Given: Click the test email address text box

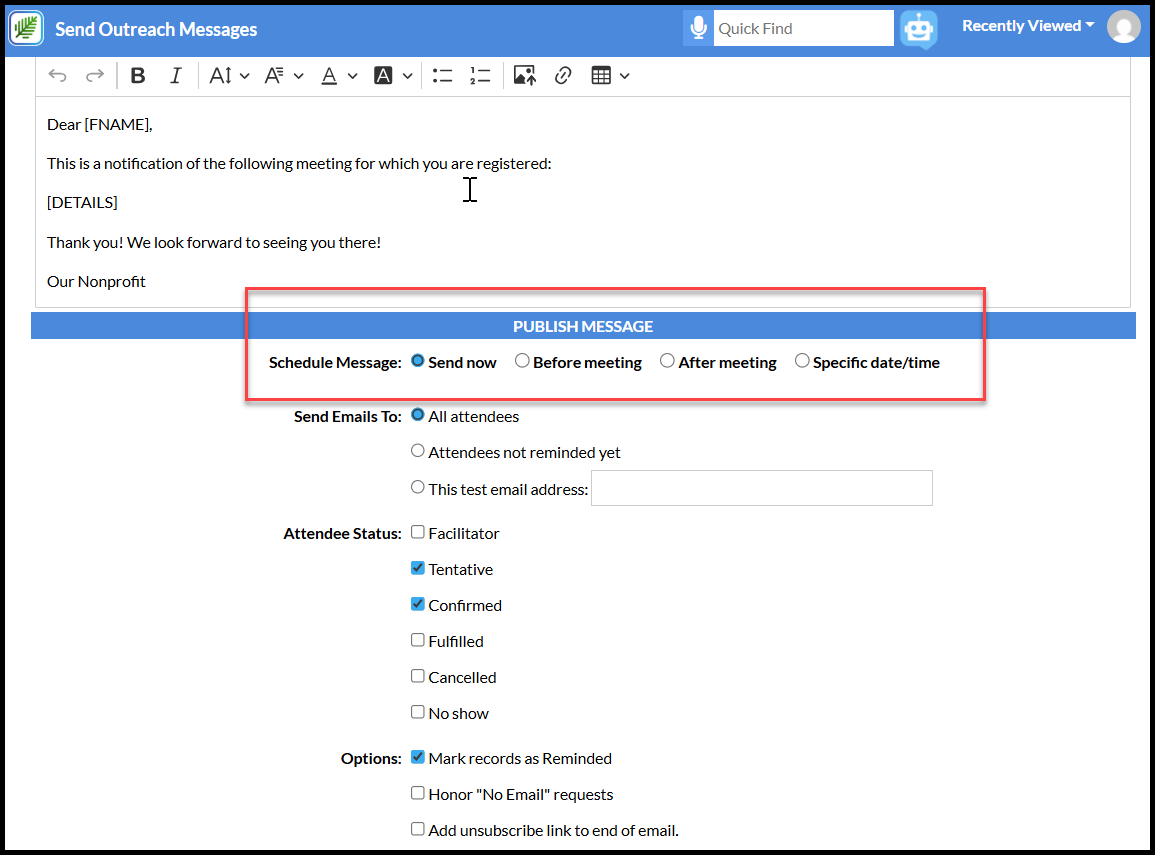Looking at the screenshot, I should [762, 488].
